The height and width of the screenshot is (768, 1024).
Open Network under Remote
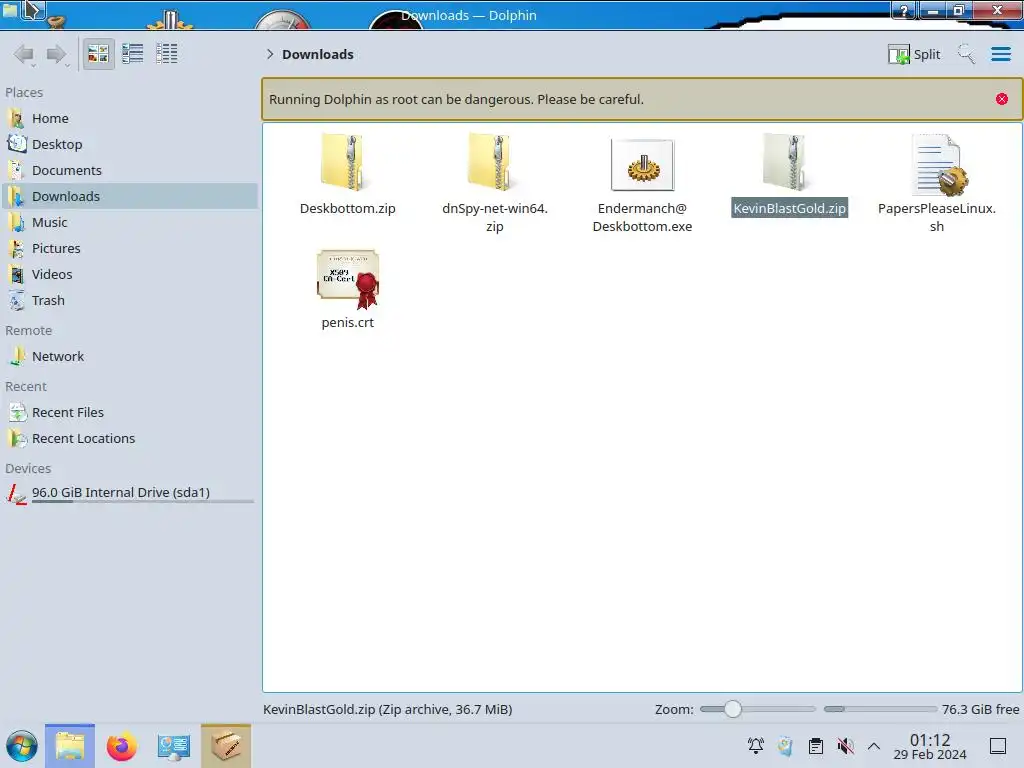coord(130,357)
